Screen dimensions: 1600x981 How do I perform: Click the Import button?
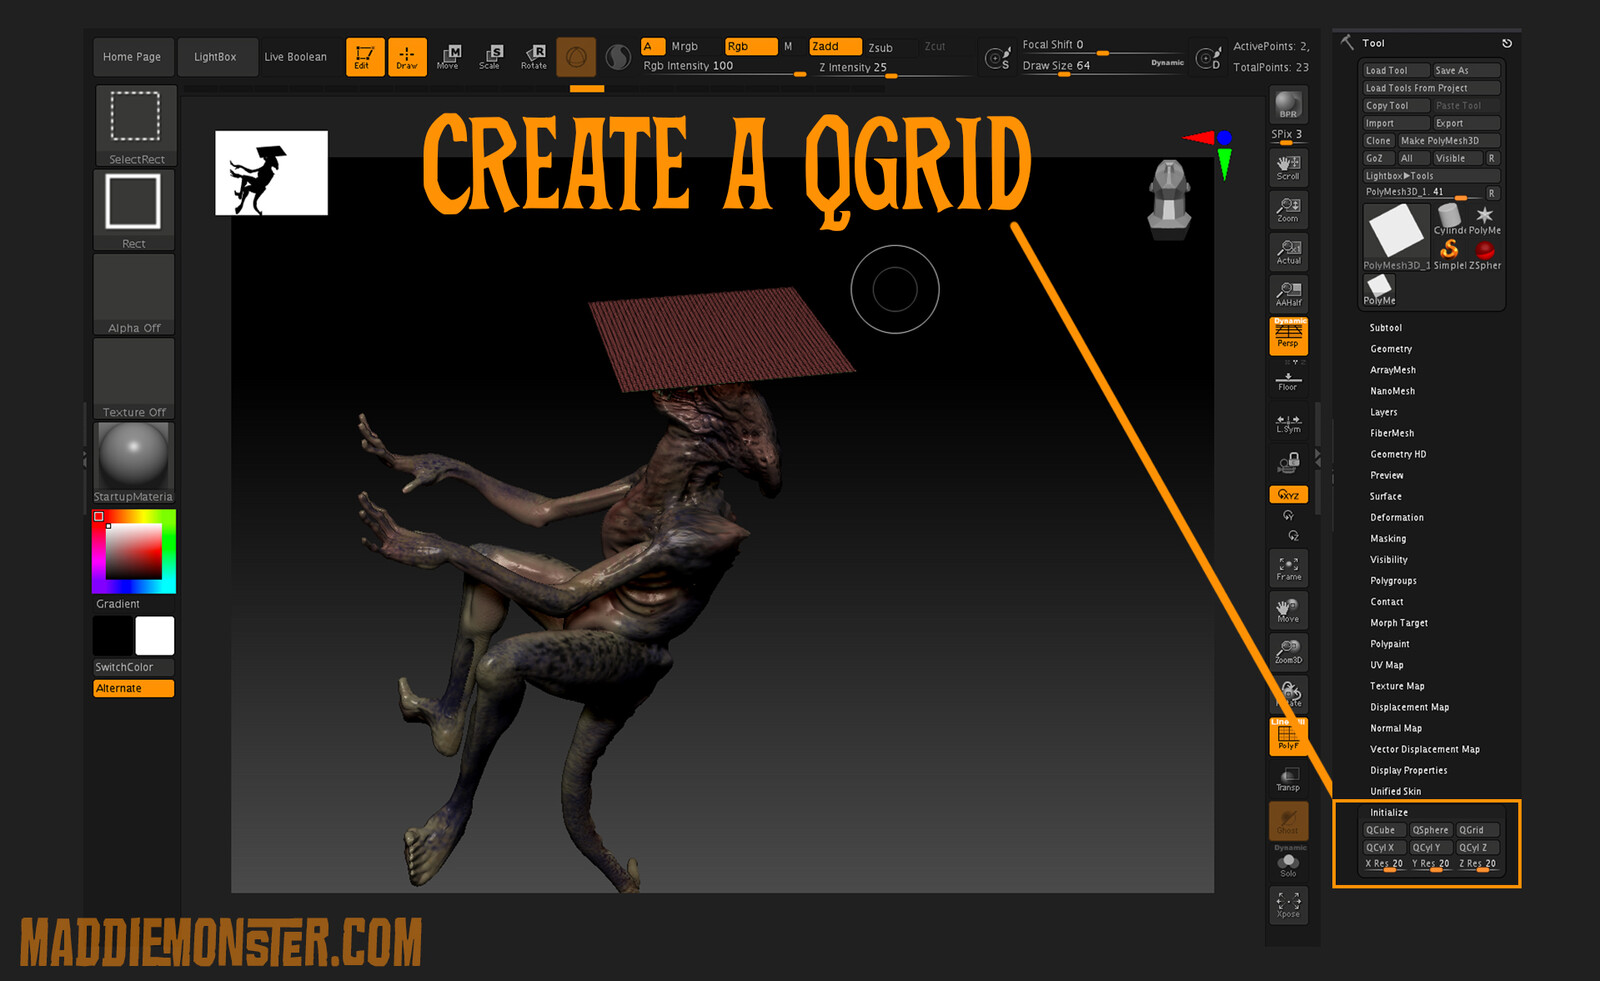pyautogui.click(x=1396, y=123)
